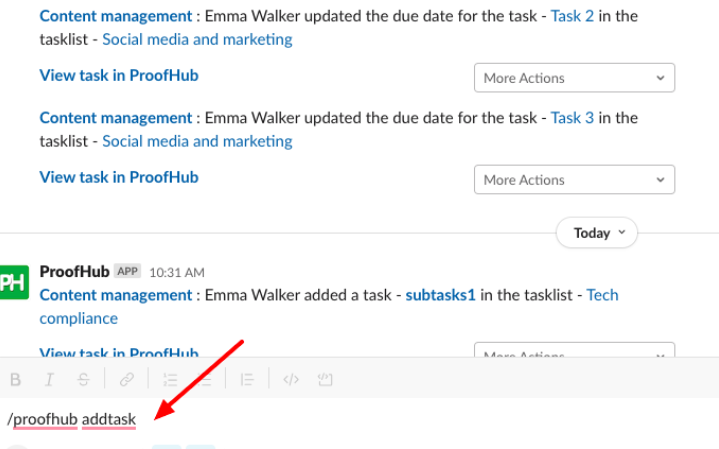Open Content management link in Task 3 message

tap(116, 118)
